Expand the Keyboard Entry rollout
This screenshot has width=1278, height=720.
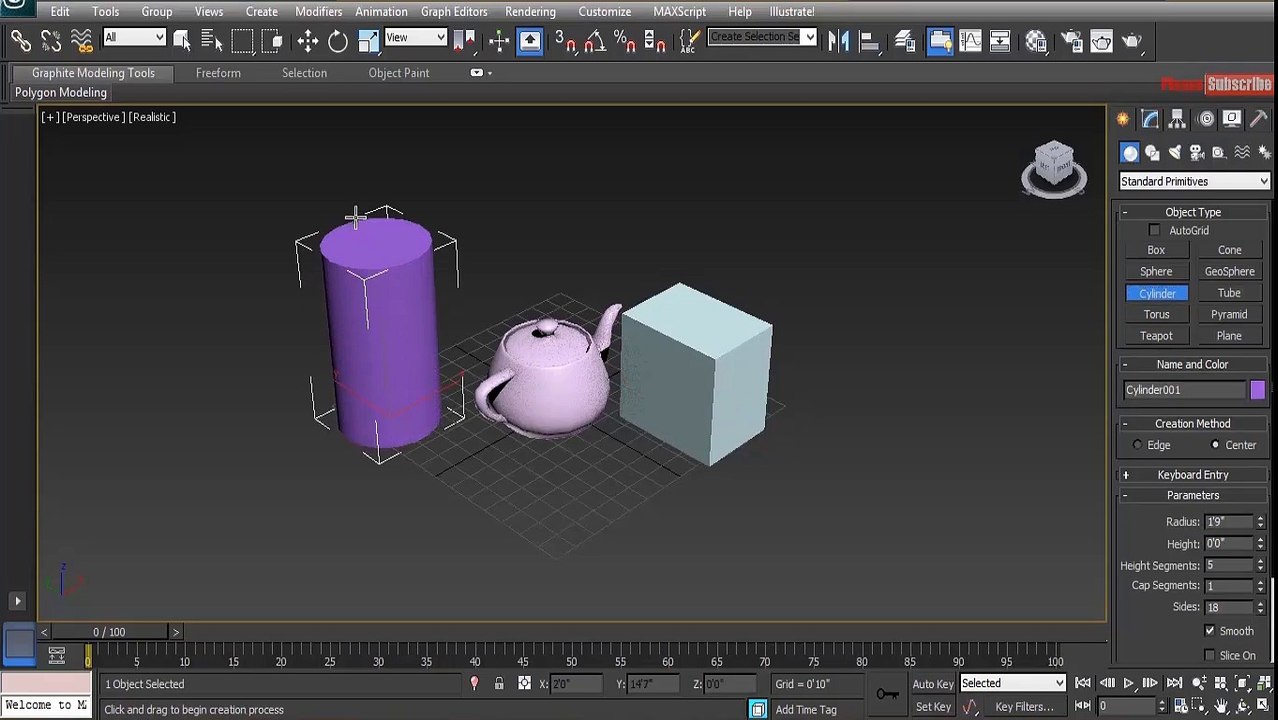(1192, 475)
